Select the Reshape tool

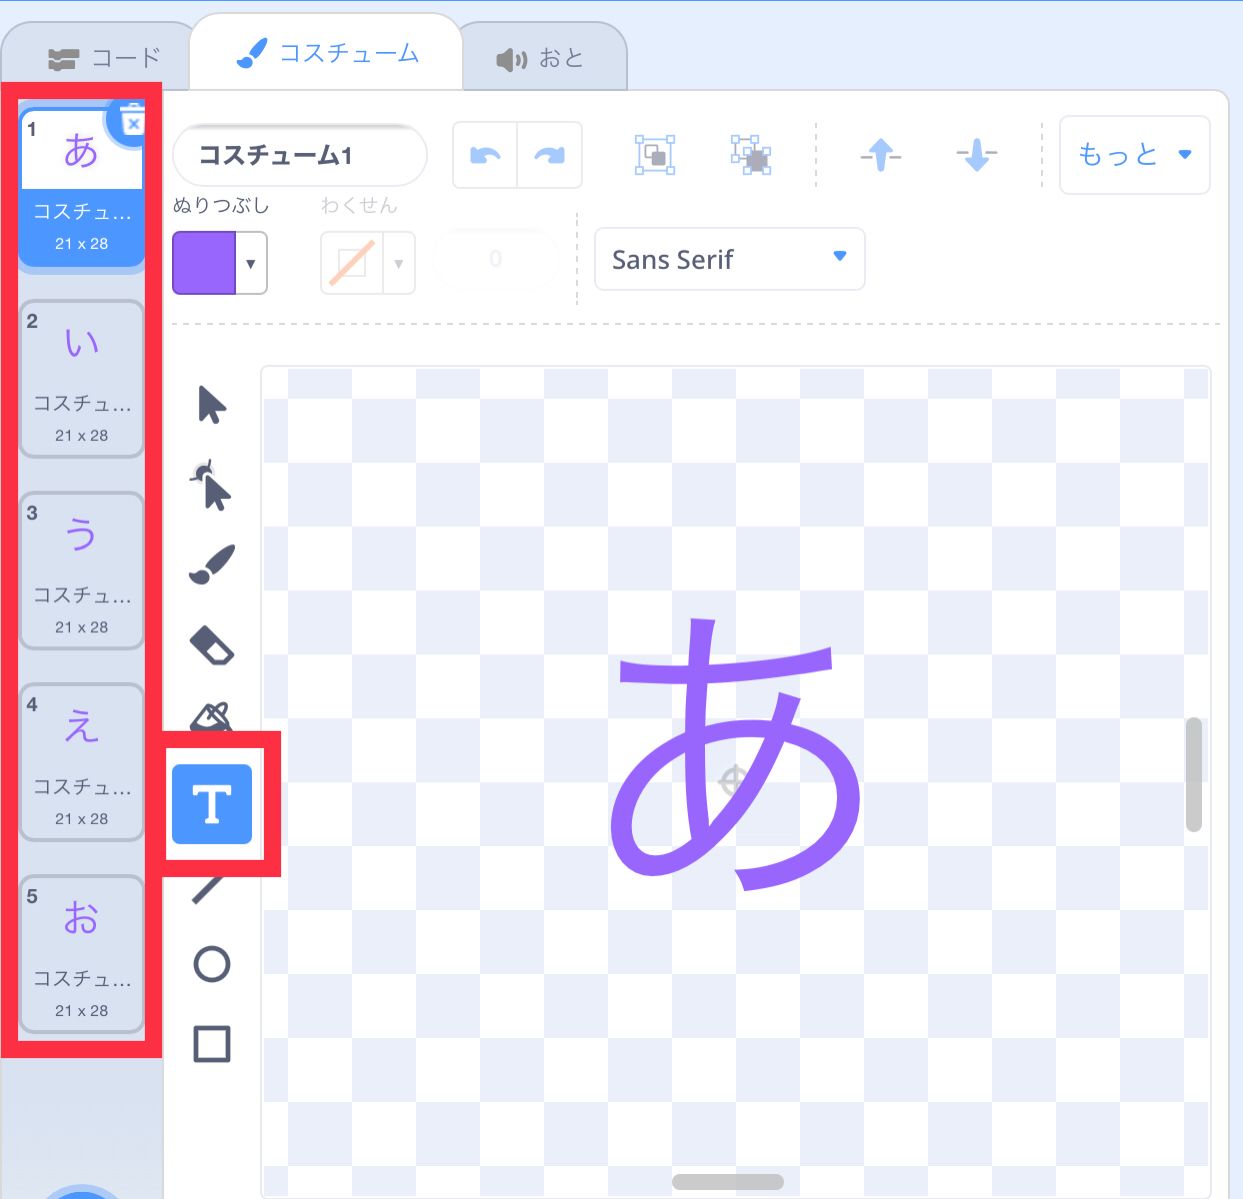click(212, 485)
